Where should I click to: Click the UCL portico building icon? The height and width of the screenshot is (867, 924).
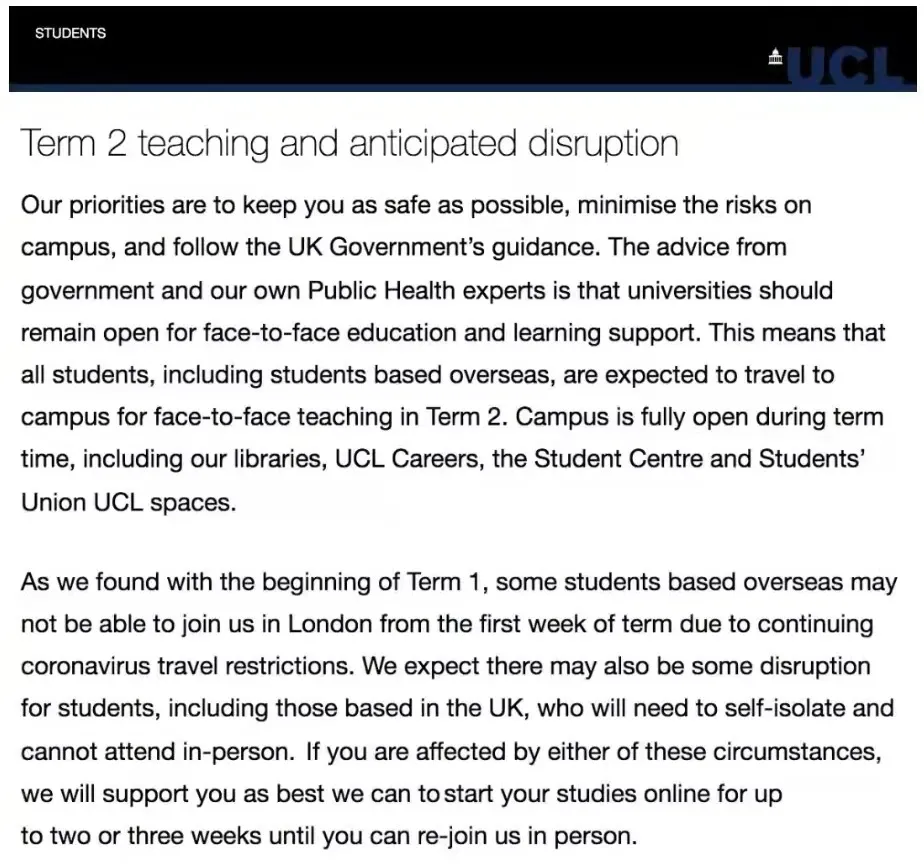pos(775,58)
